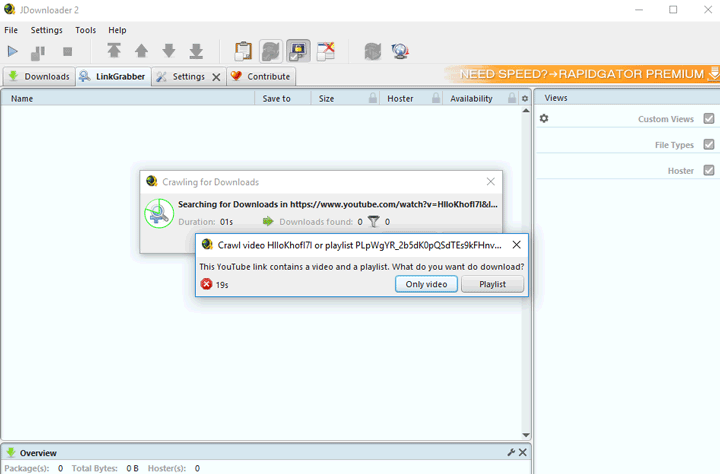Switch to the LinkGrabber tab
Image resolution: width=720 pixels, height=474 pixels.
113,76
